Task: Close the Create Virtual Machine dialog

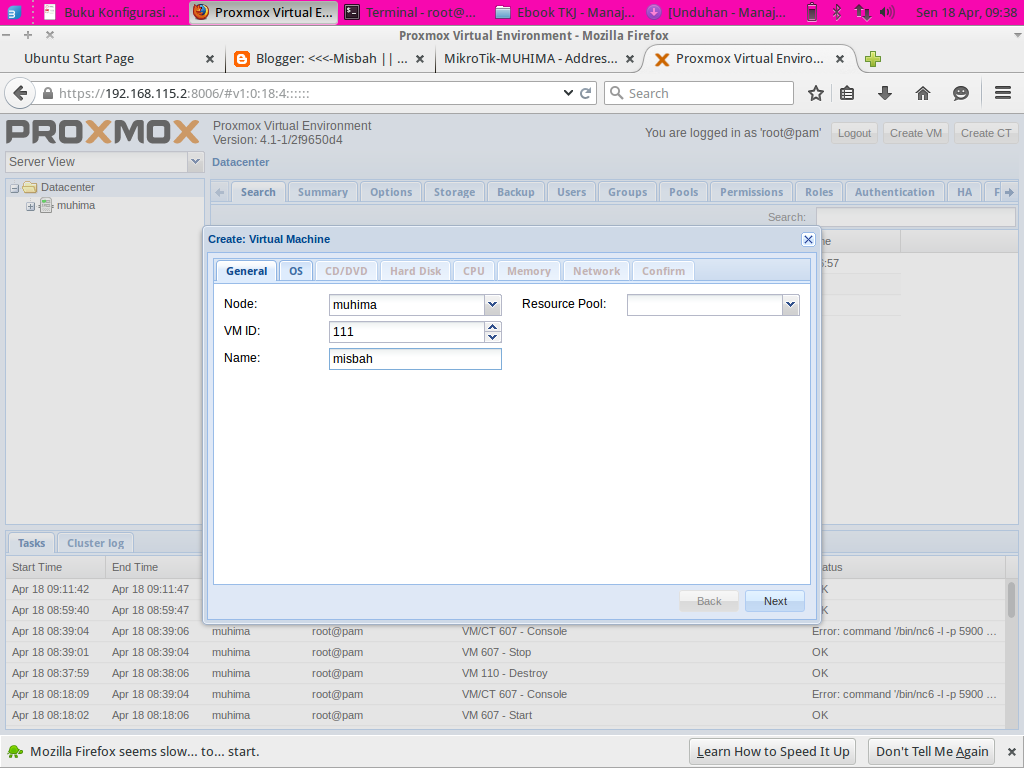Action: (x=808, y=240)
